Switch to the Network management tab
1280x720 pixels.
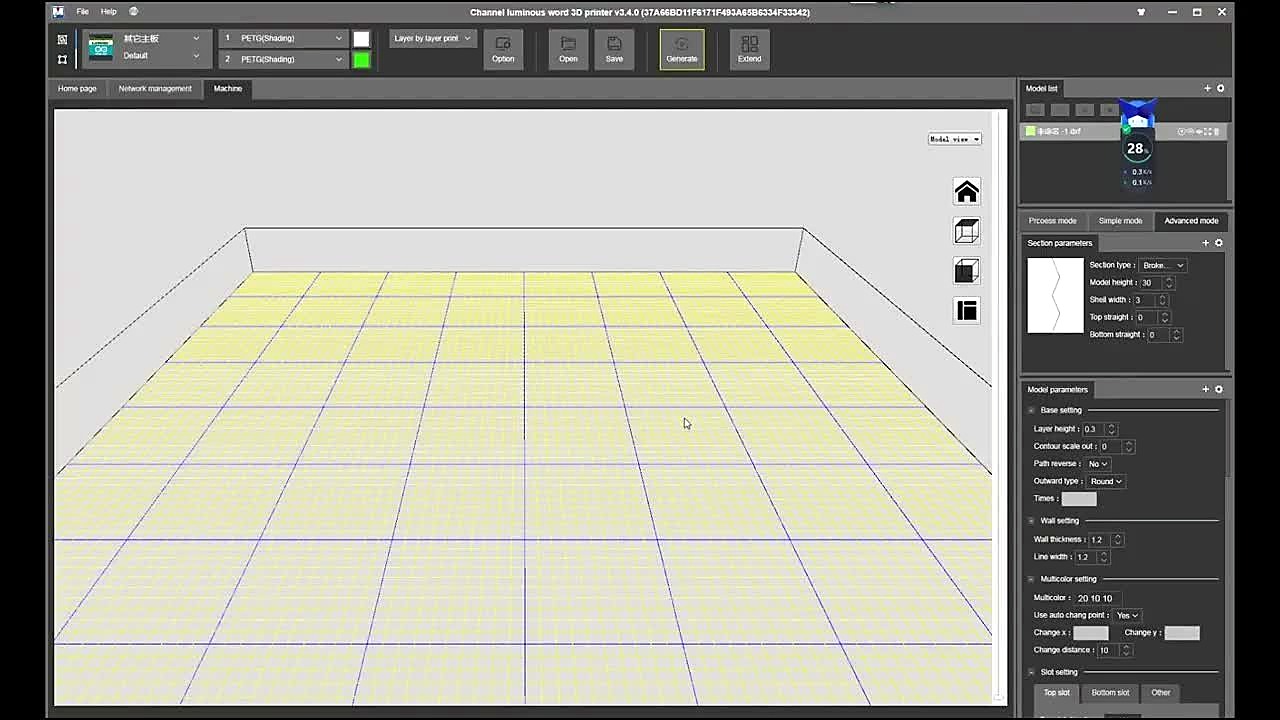pos(155,88)
